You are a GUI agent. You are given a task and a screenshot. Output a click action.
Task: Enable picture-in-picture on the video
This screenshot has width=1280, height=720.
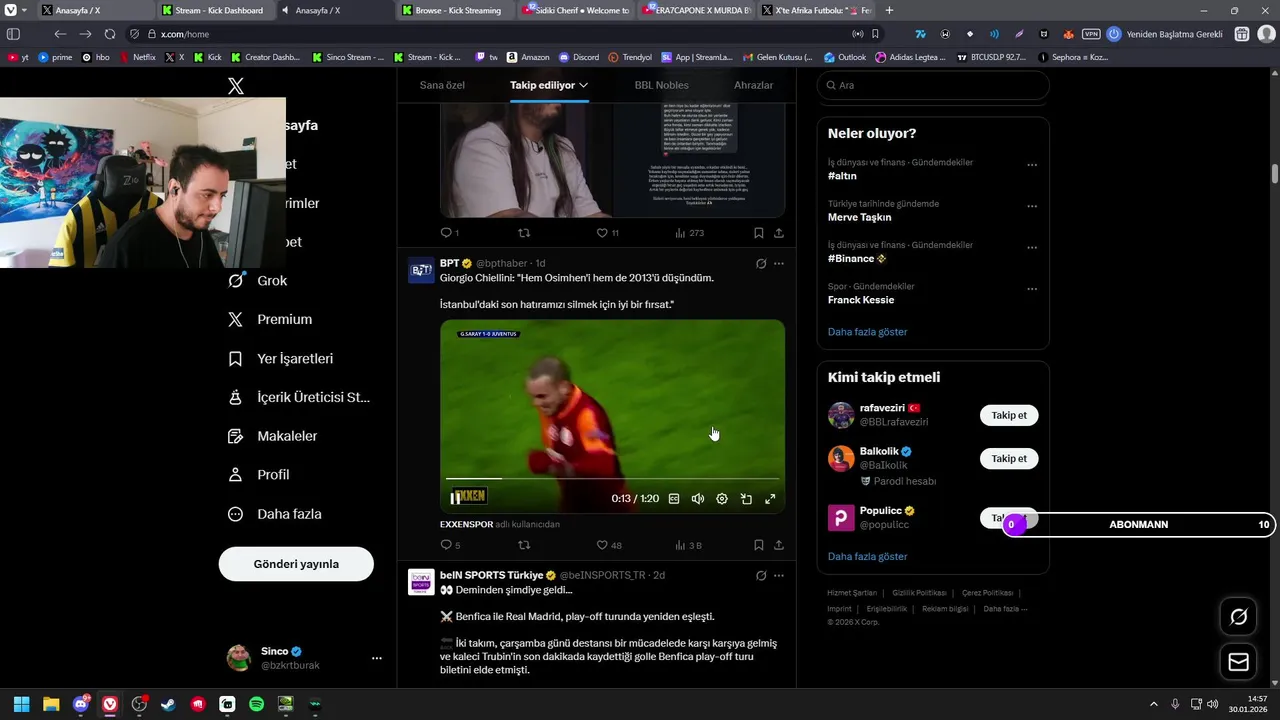[746, 499]
